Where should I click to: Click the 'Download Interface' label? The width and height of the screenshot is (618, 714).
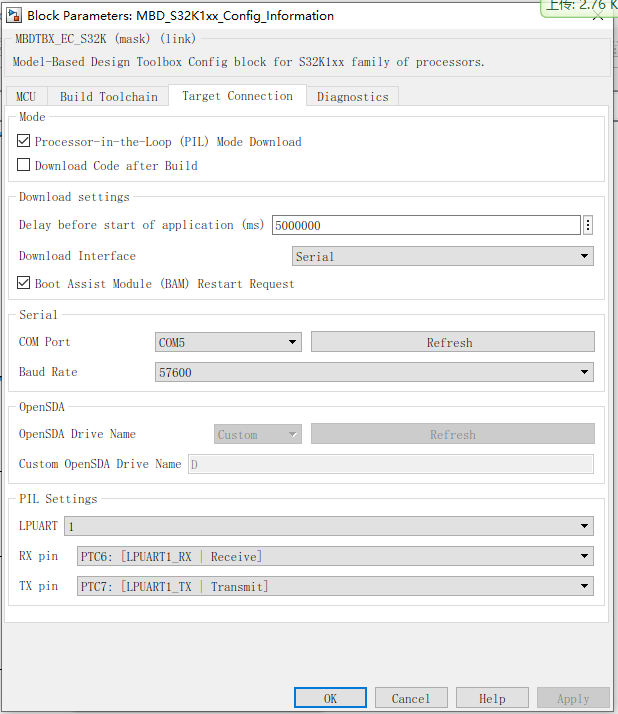point(77,256)
